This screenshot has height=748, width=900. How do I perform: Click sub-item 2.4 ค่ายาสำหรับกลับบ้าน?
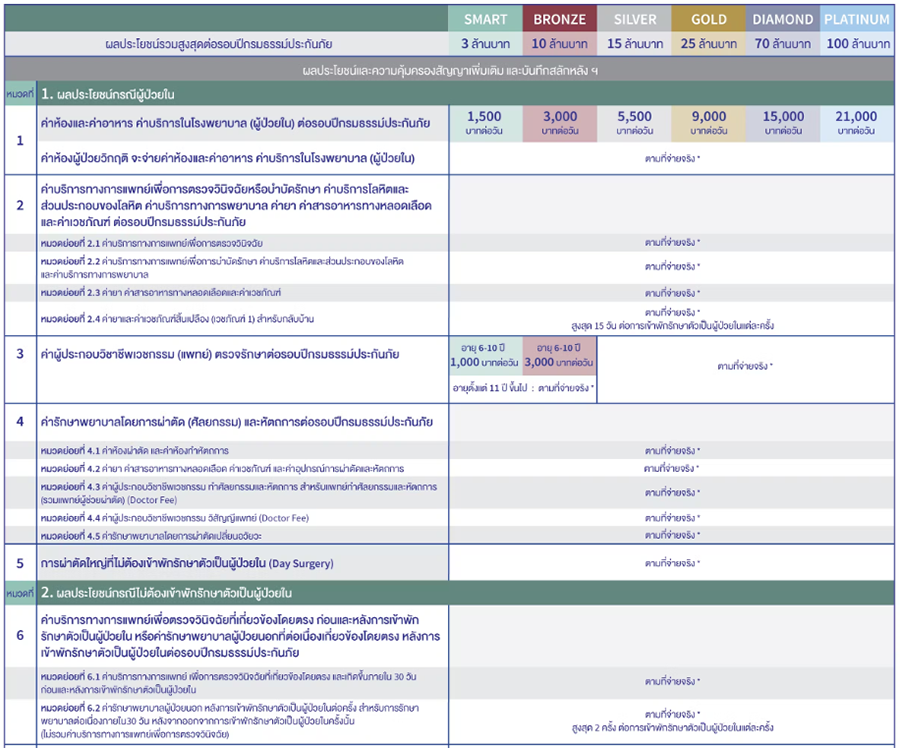(x=178, y=319)
